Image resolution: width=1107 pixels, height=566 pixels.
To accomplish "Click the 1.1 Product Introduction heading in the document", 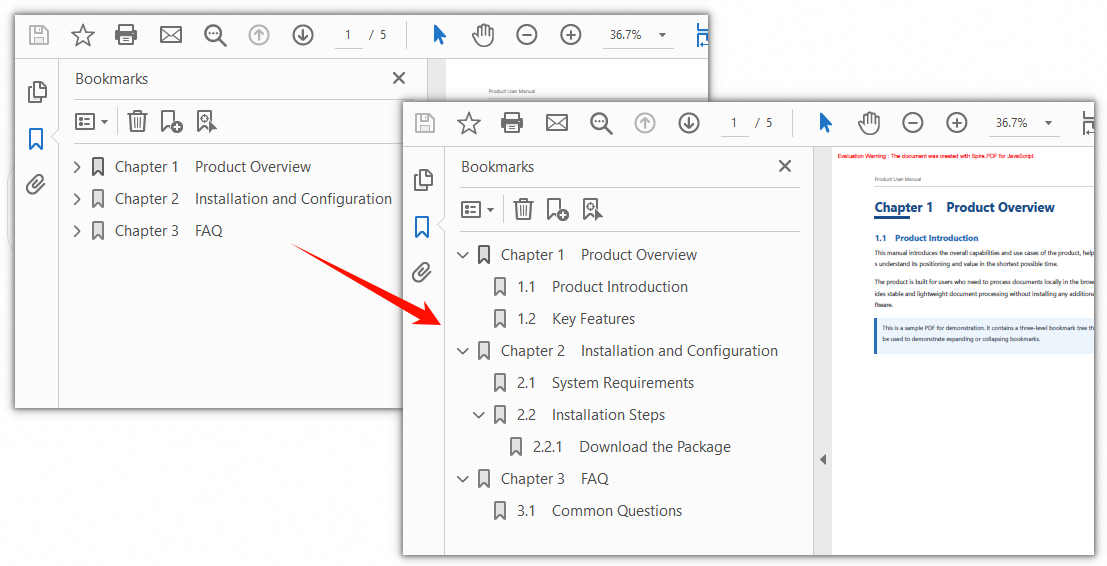I will click(x=926, y=238).
